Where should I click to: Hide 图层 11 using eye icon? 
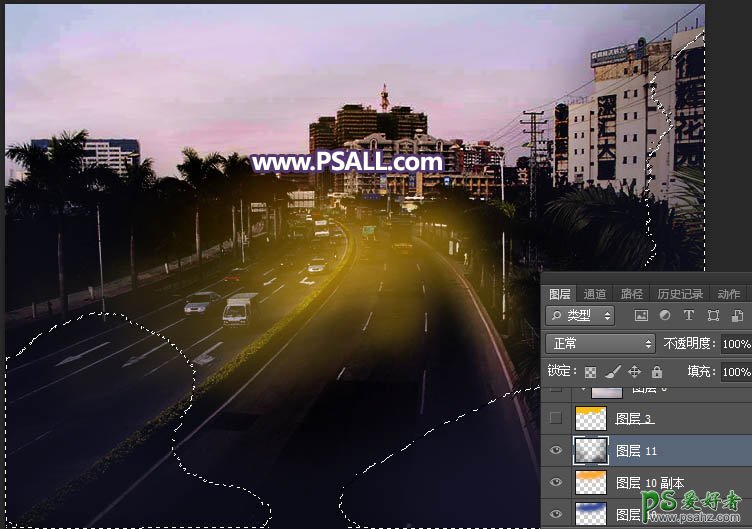557,451
